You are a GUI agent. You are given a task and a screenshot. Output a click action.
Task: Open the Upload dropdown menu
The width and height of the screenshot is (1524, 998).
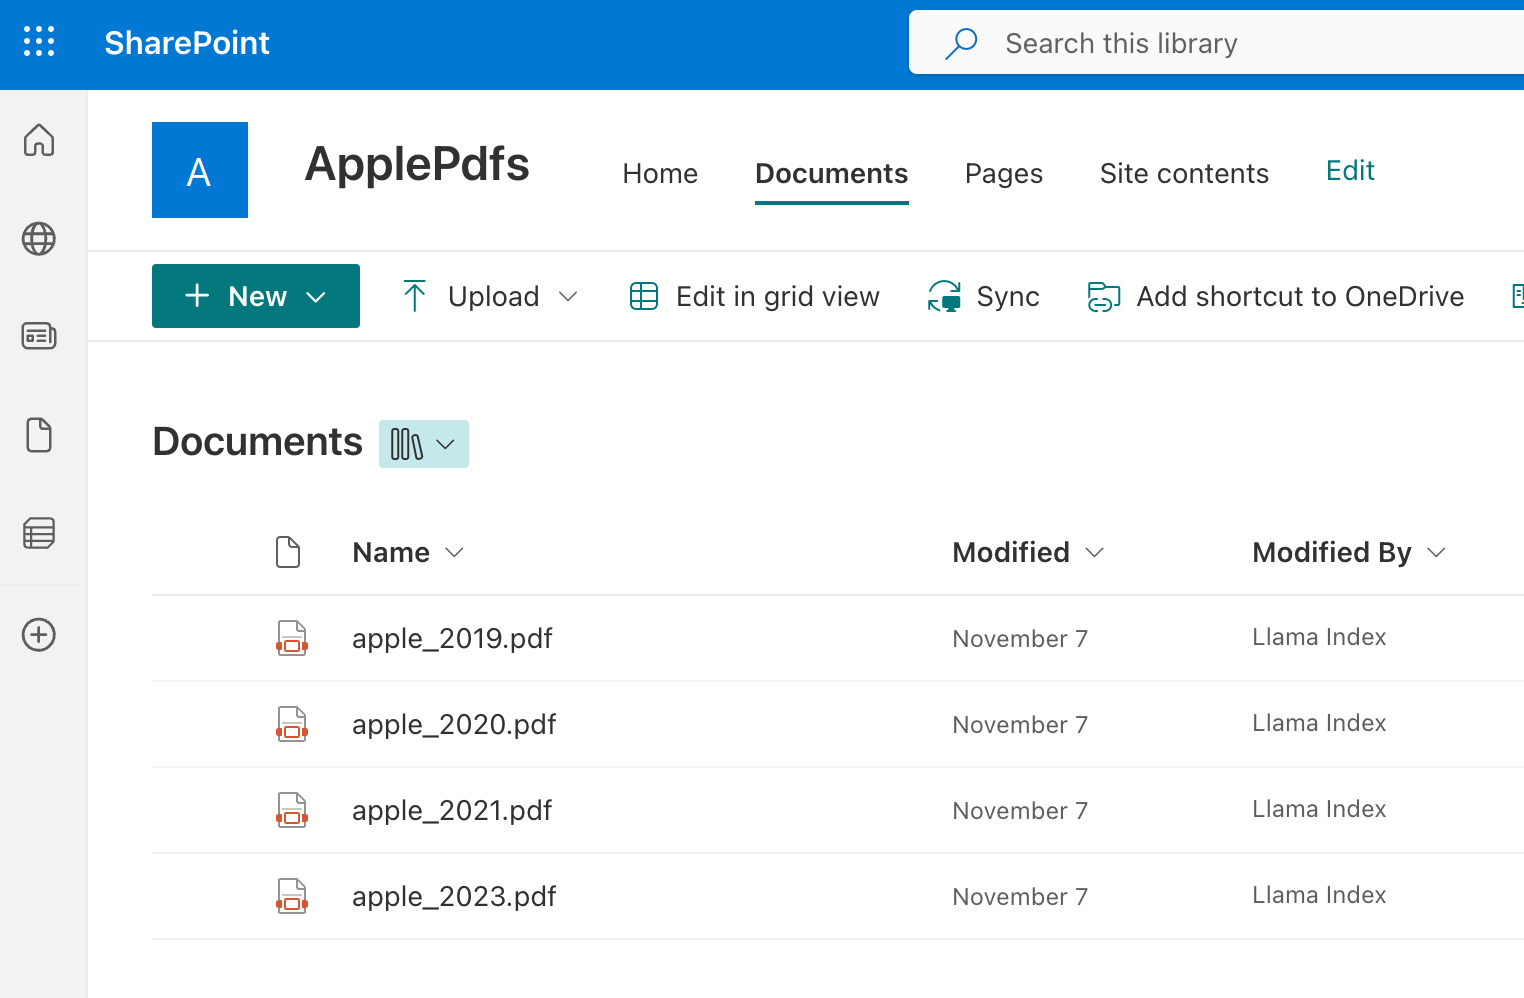tap(490, 296)
